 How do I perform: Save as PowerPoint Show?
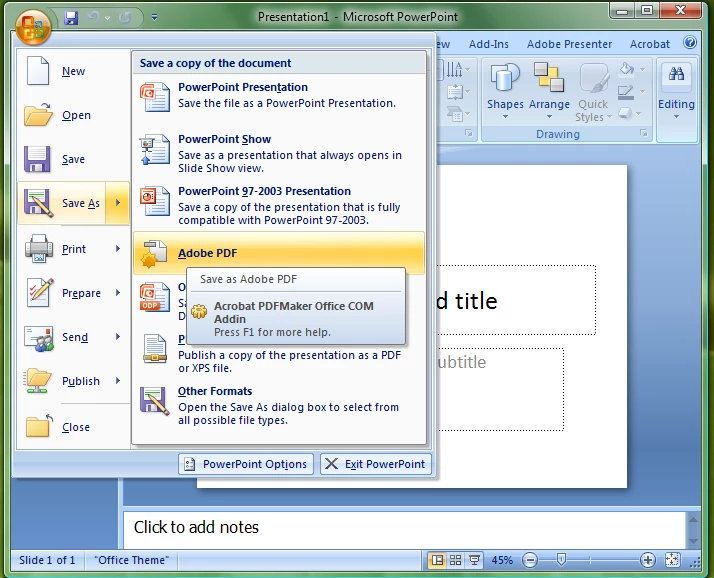coord(279,153)
